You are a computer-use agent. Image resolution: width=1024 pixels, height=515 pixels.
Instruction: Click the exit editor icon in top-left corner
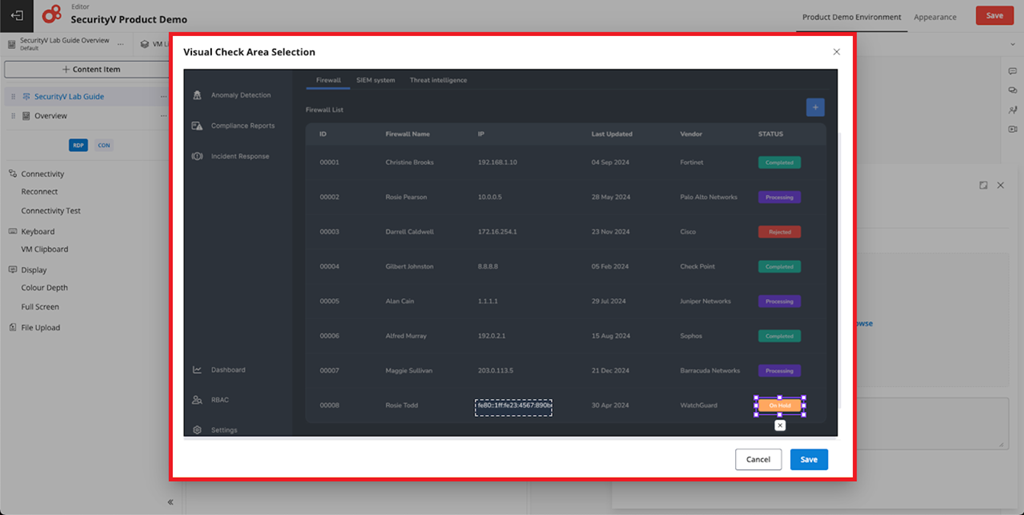pos(17,16)
